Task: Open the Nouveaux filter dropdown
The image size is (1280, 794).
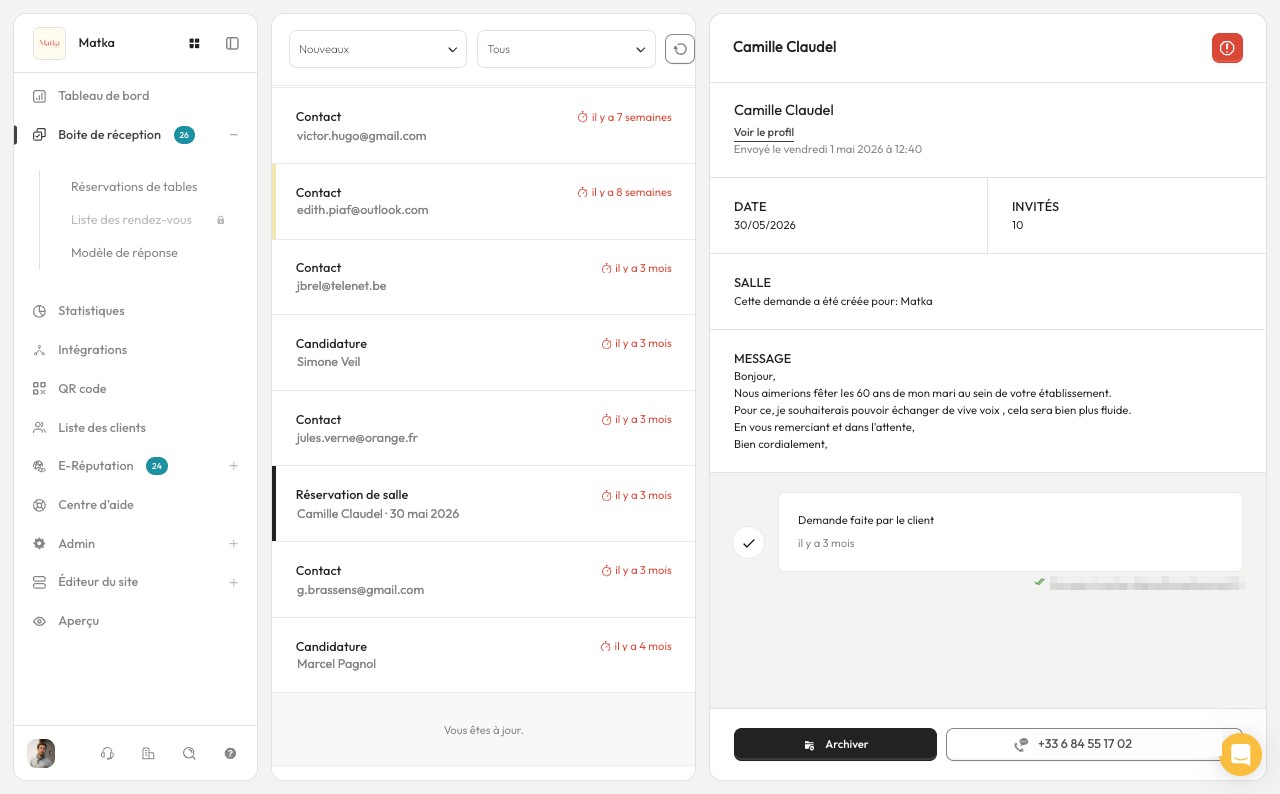Action: [x=378, y=49]
